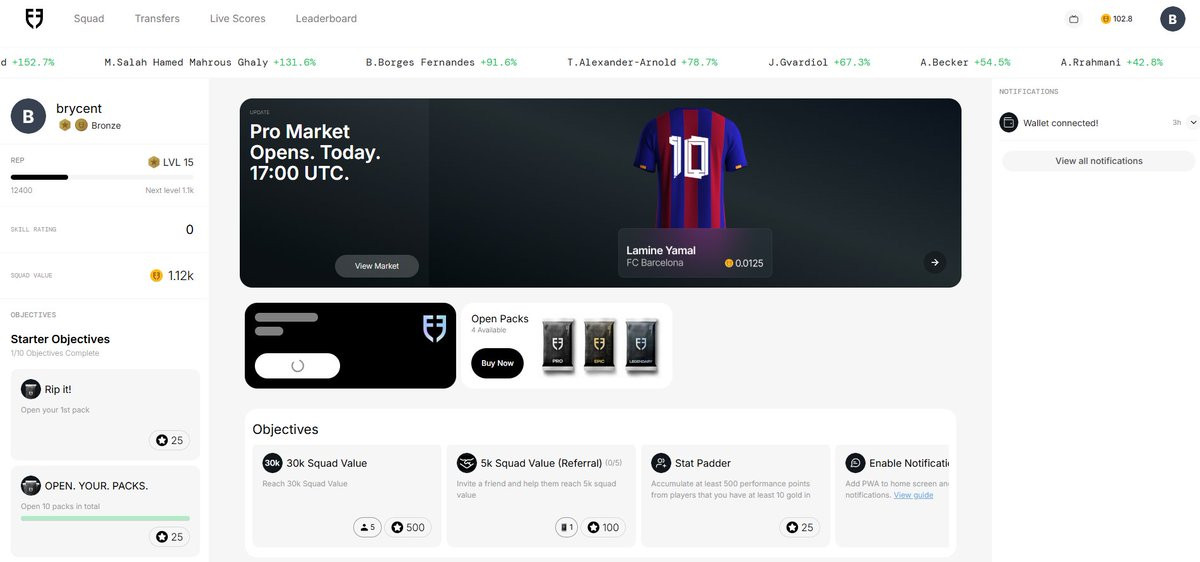Open the Squad nav item

point(89,19)
